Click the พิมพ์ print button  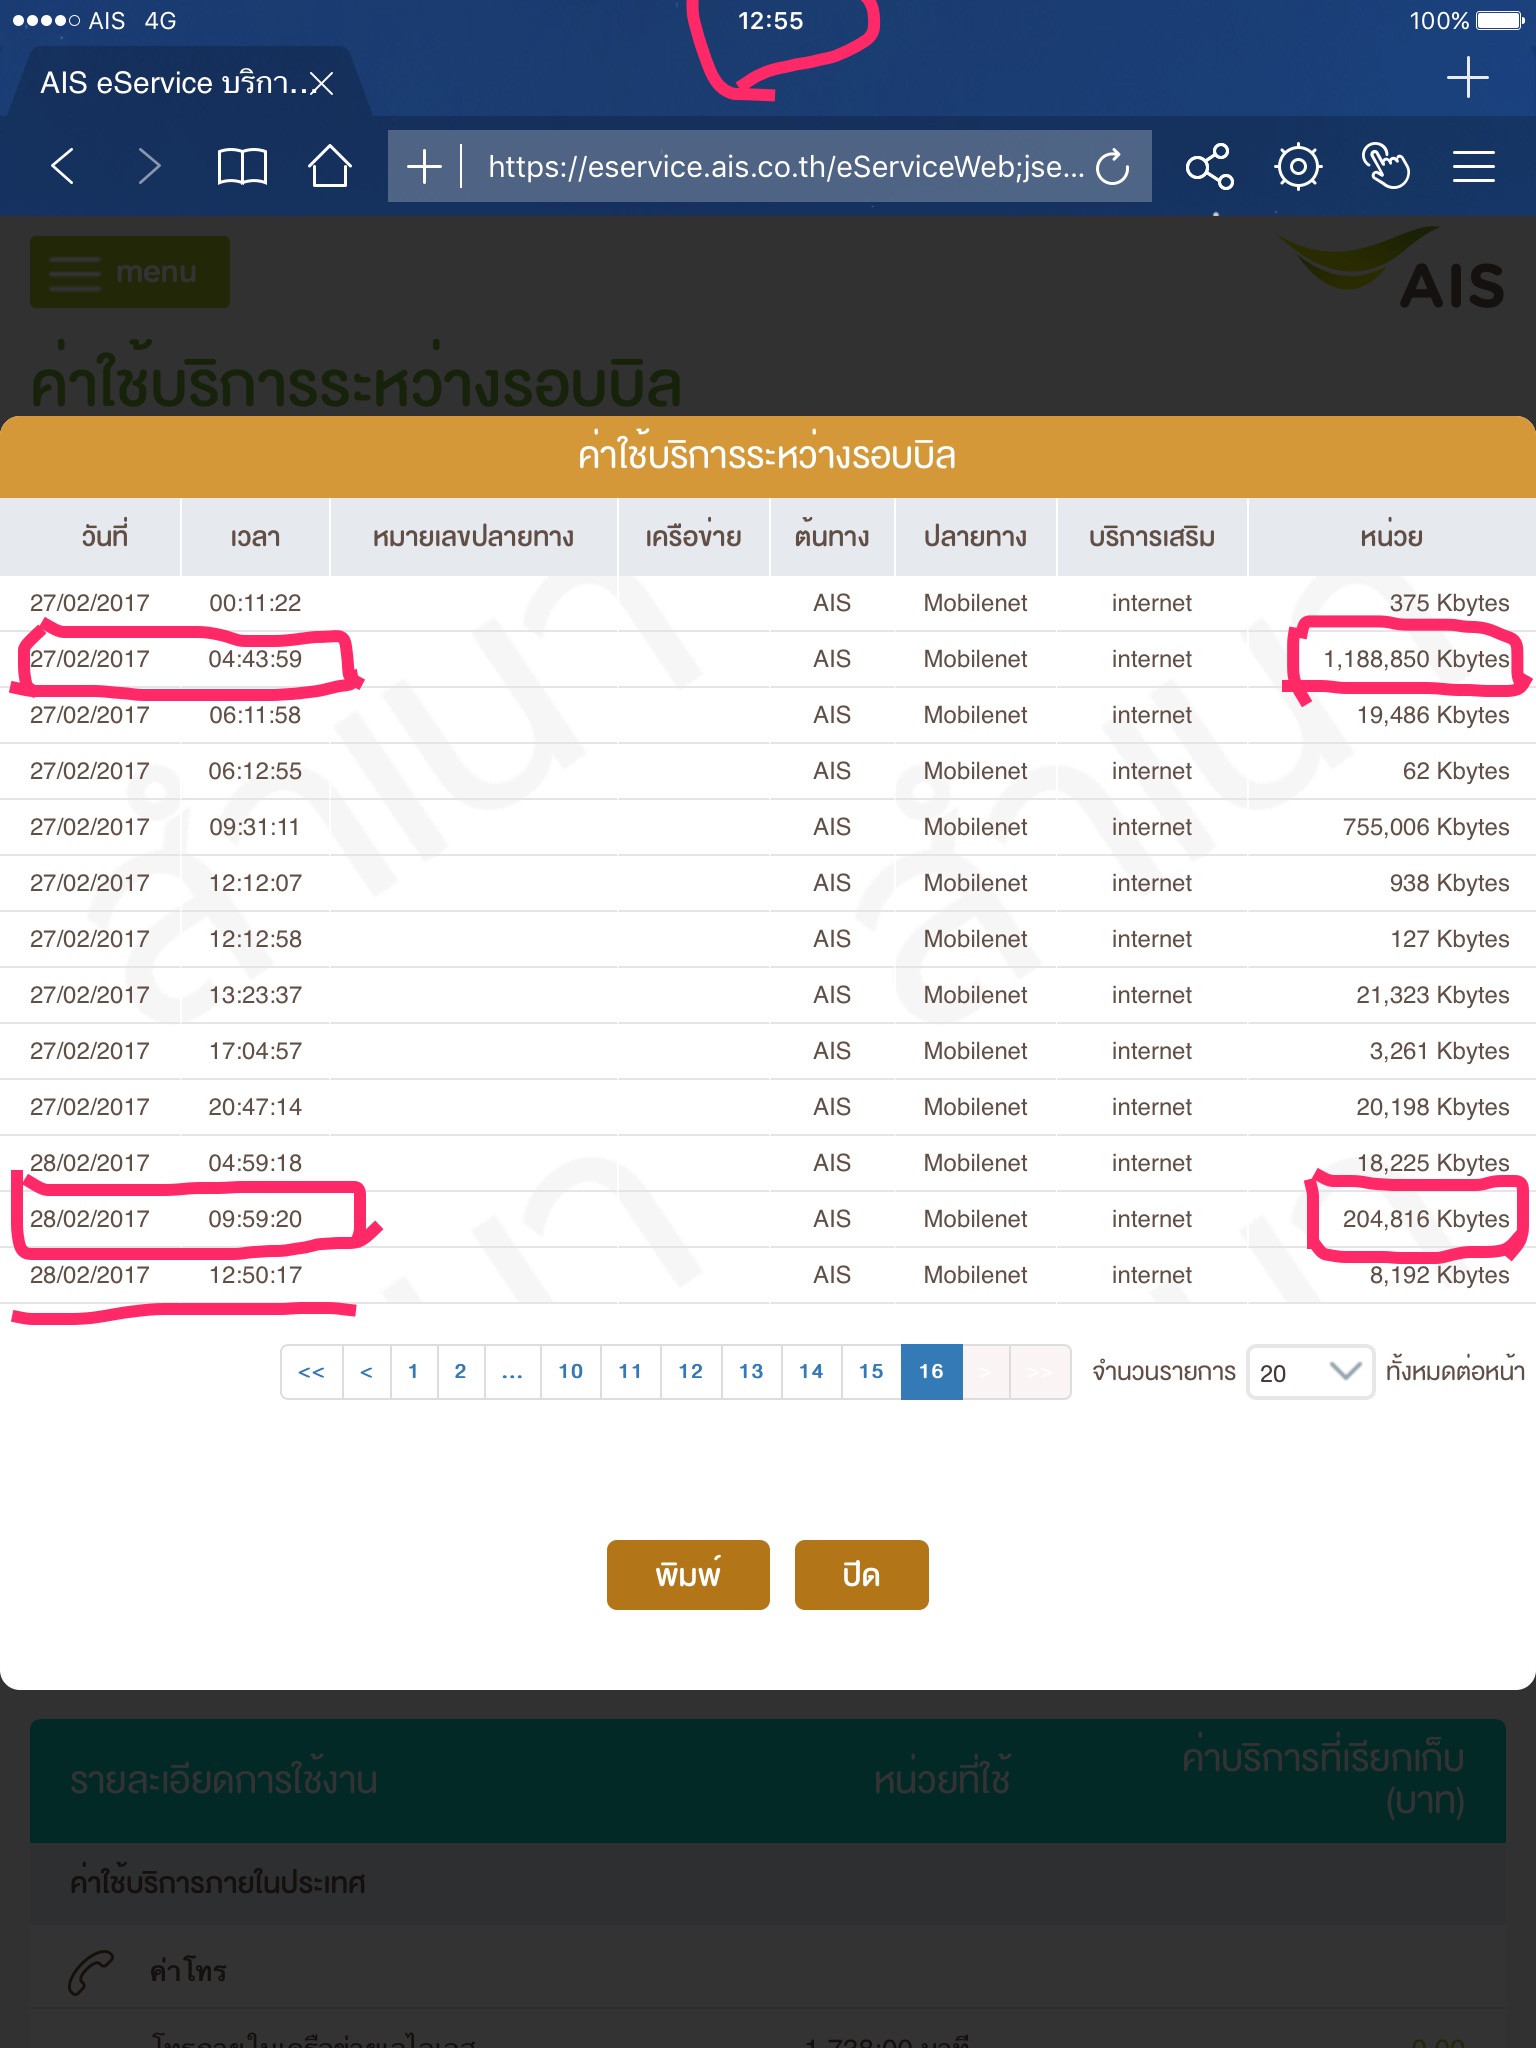coord(688,1575)
